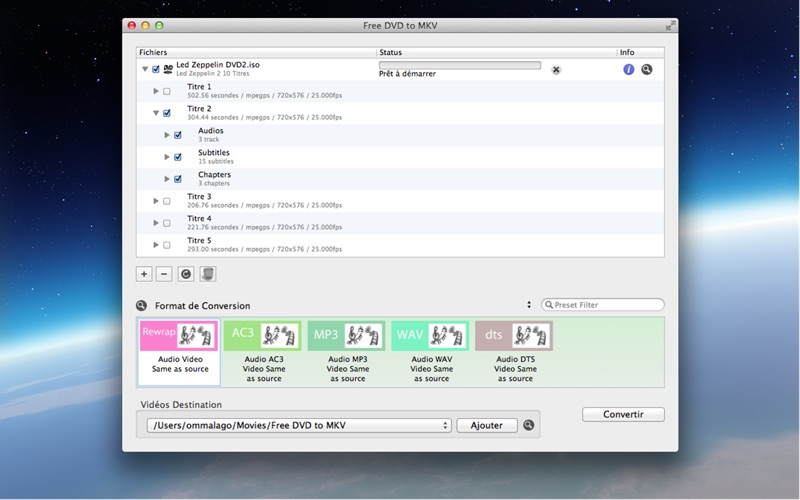Viewport: 800px width, 500px height.
Task: Click the magnifier icon in the Info column
Action: click(646, 69)
